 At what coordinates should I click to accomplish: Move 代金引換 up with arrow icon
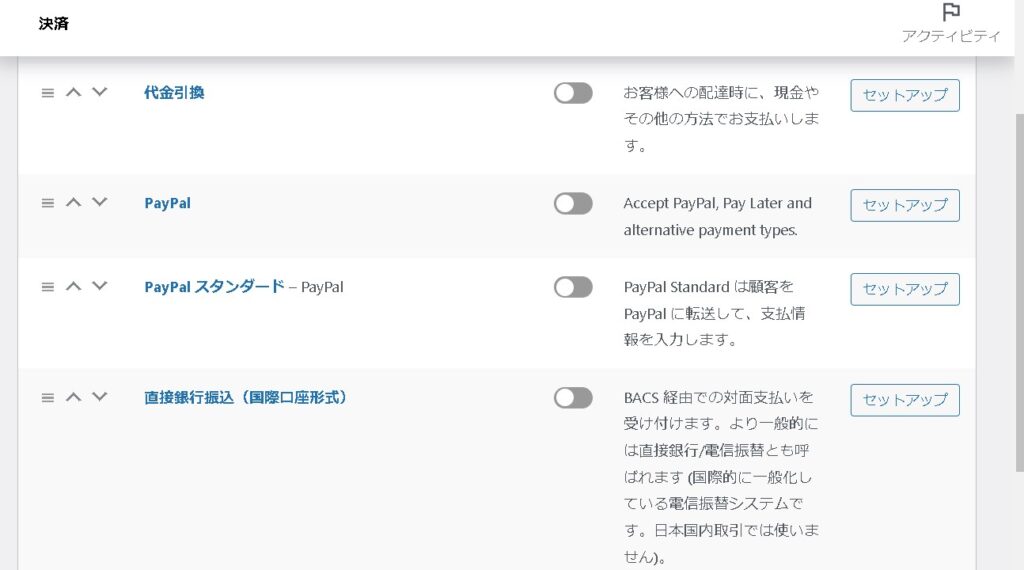(73, 92)
